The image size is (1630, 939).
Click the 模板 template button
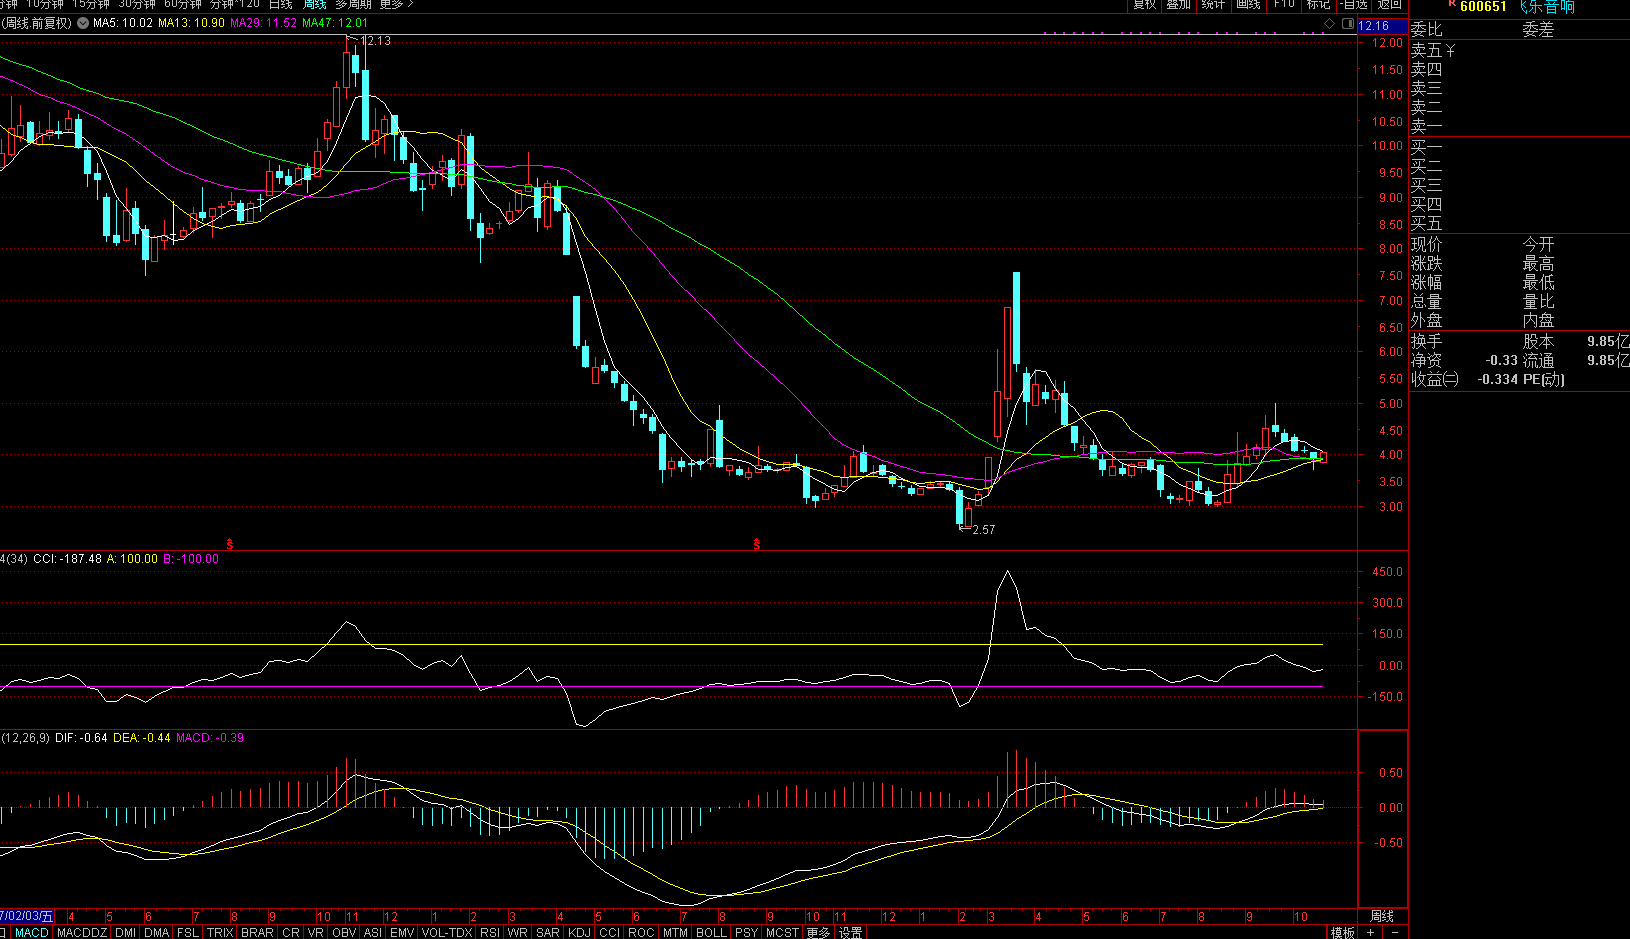[x=1342, y=932]
